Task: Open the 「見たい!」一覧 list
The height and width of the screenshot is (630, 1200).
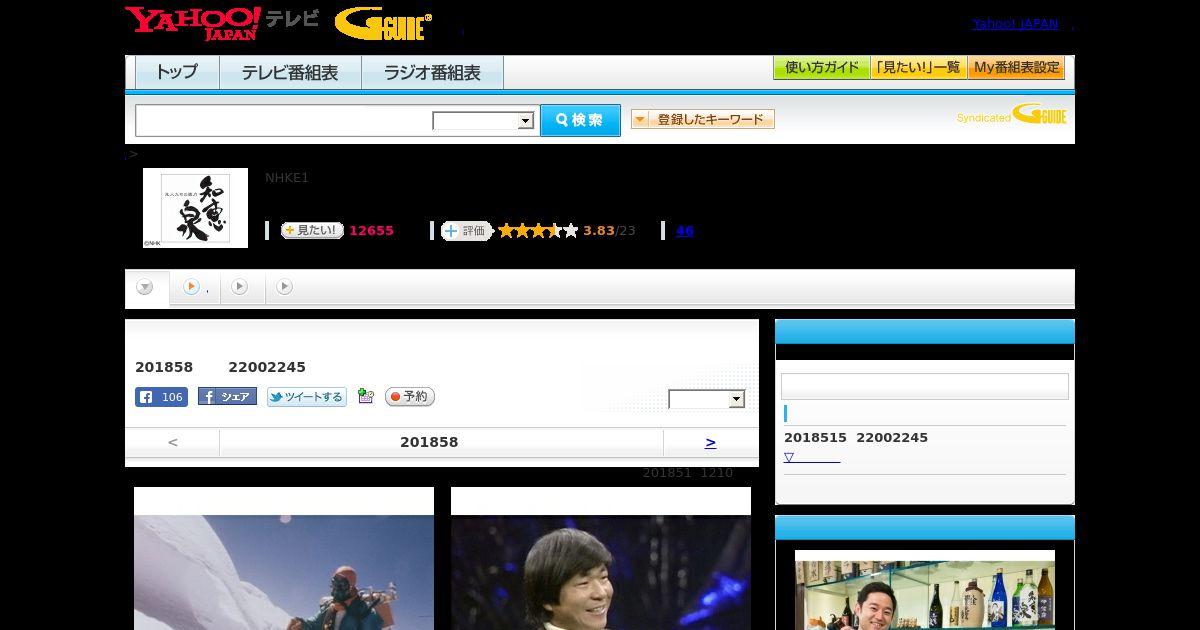Action: pos(918,68)
